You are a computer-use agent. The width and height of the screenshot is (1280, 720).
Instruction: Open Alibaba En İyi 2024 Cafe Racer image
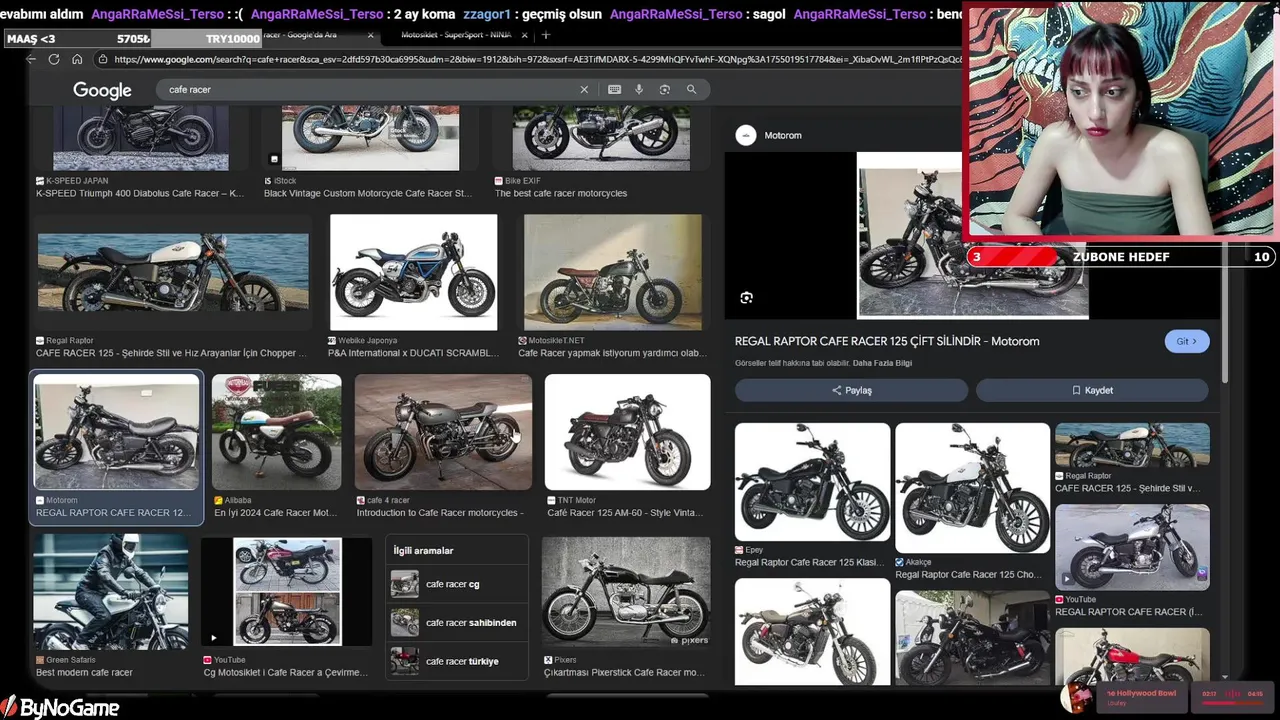(276, 432)
